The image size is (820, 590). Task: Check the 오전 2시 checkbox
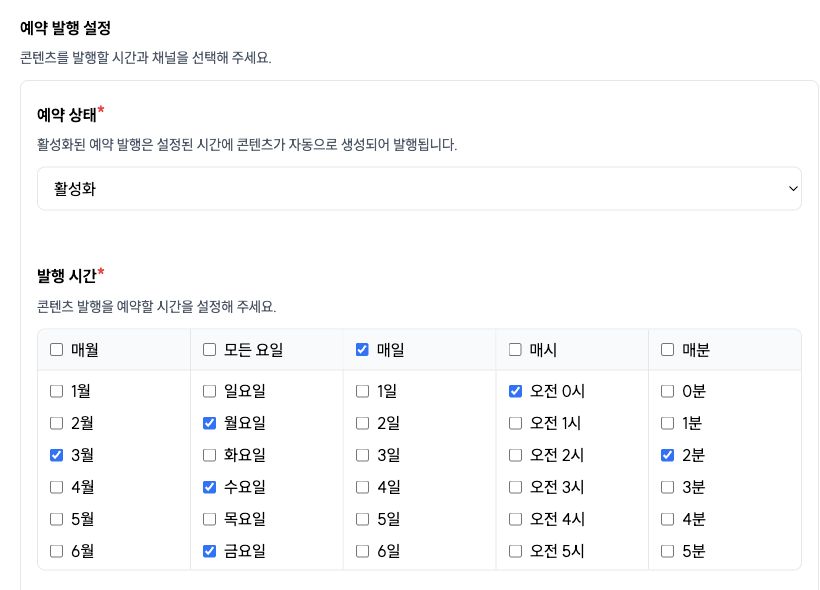tap(515, 455)
